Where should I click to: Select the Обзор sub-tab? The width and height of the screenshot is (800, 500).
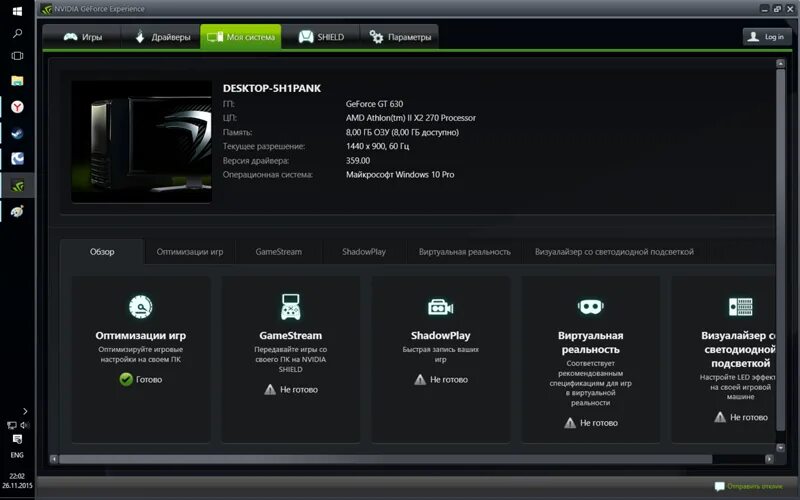coord(102,252)
